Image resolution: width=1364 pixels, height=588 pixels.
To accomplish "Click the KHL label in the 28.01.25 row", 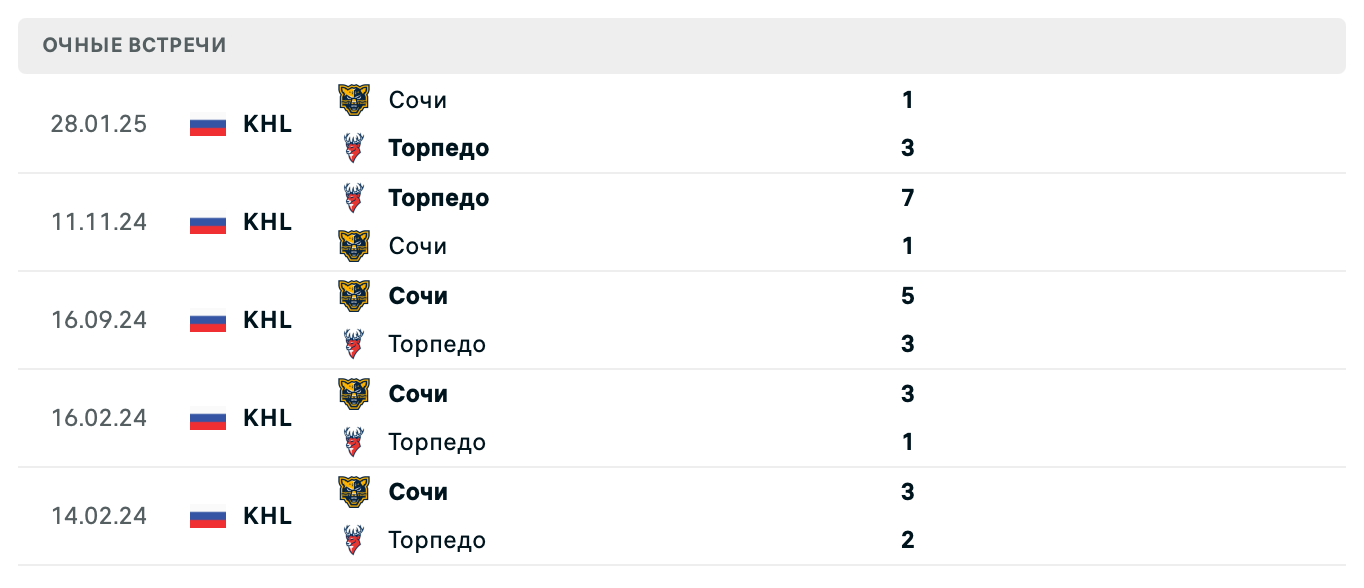I will 267,124.
